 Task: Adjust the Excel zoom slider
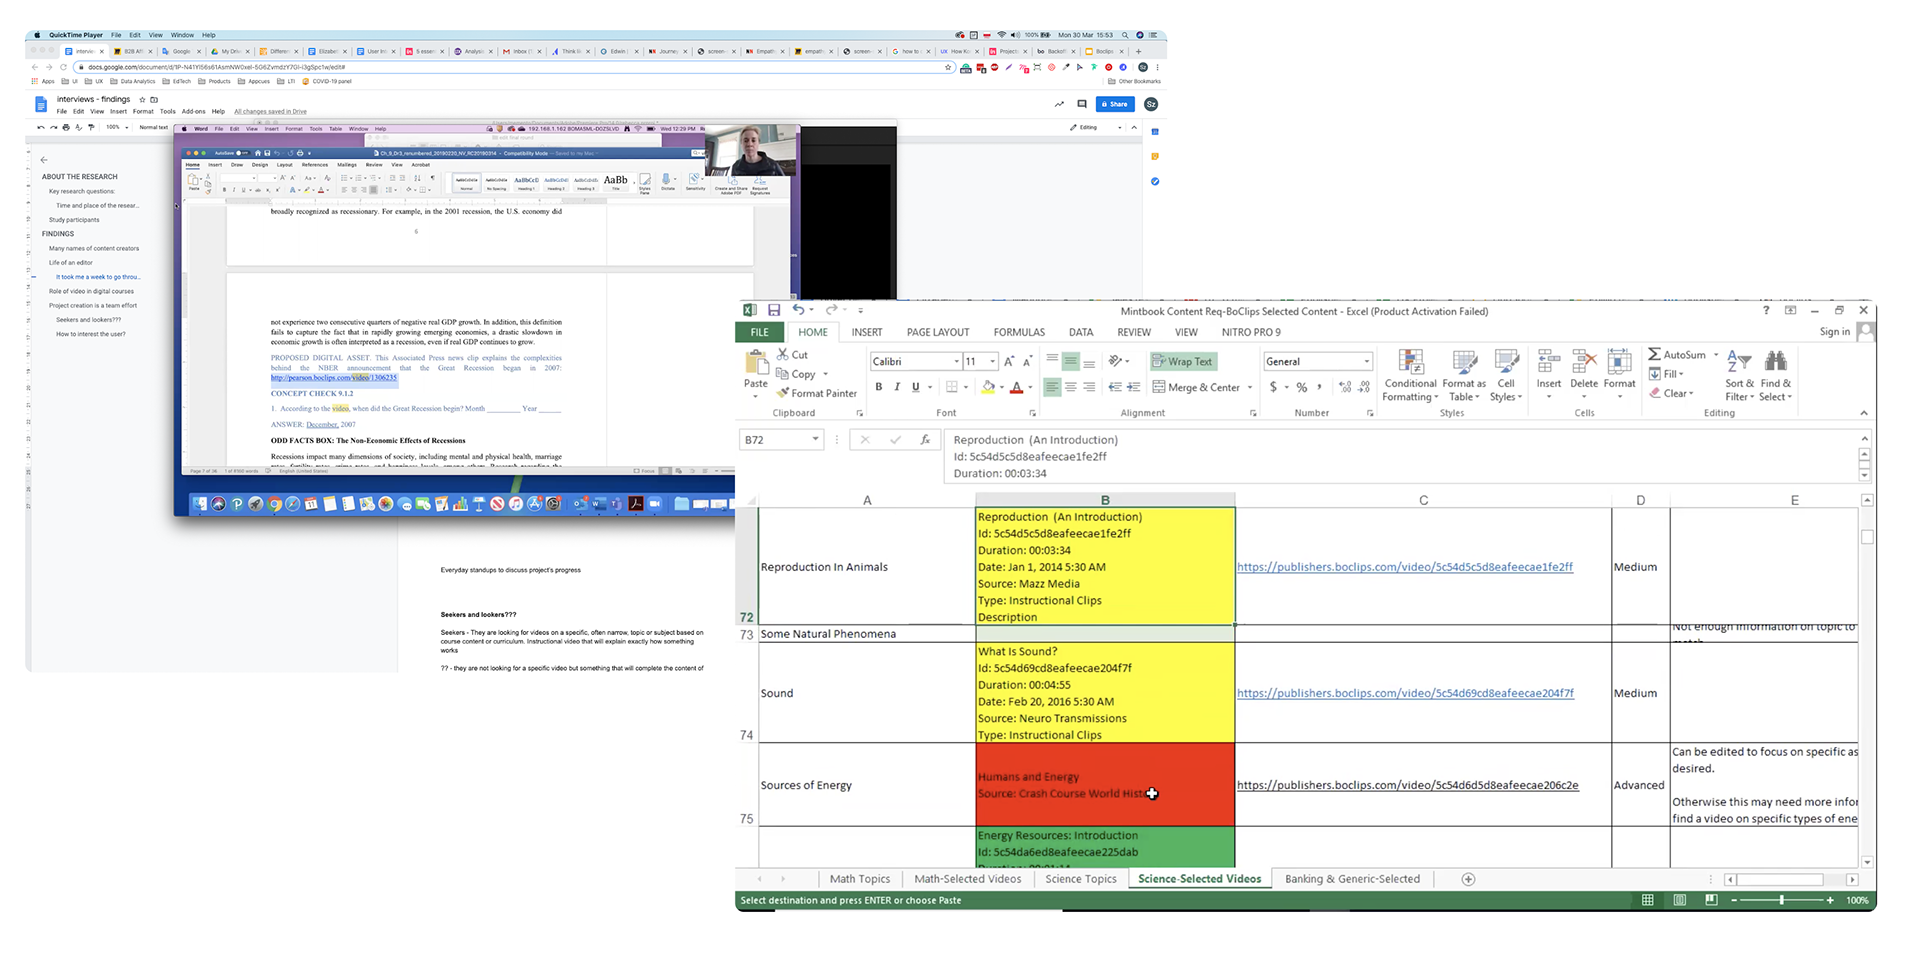pyautogui.click(x=1782, y=900)
